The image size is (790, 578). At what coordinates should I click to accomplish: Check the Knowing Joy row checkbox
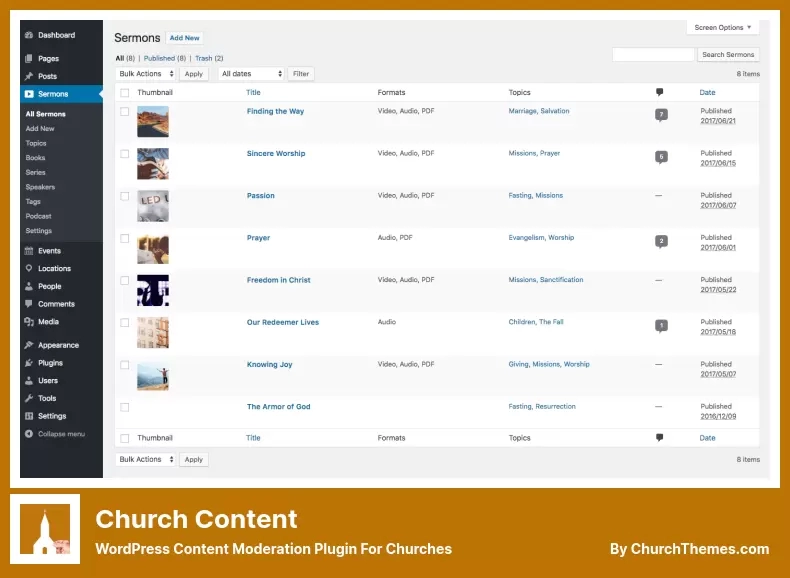[x=124, y=365]
